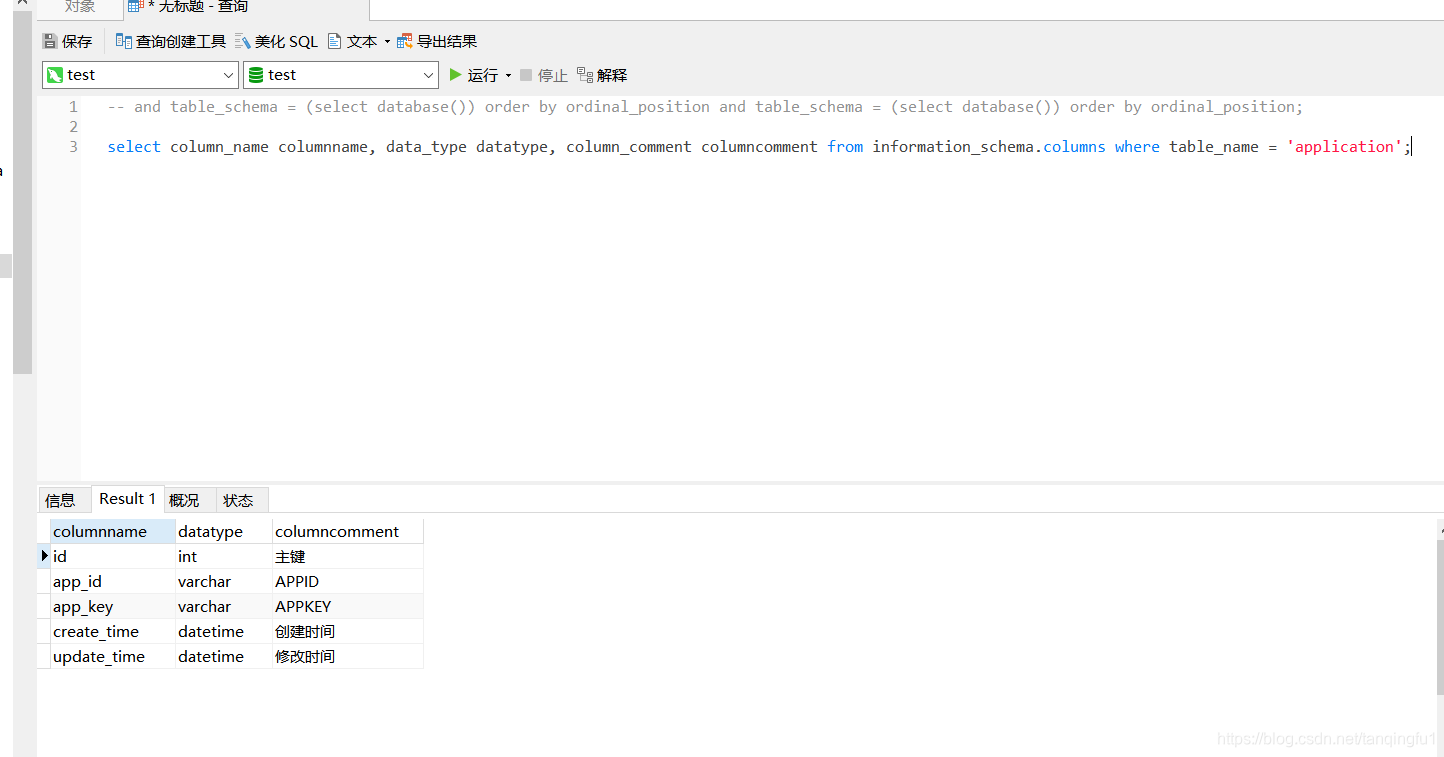This screenshot has height=757, width=1444.
Task: Open the 概况 profile tab
Action: click(x=184, y=499)
